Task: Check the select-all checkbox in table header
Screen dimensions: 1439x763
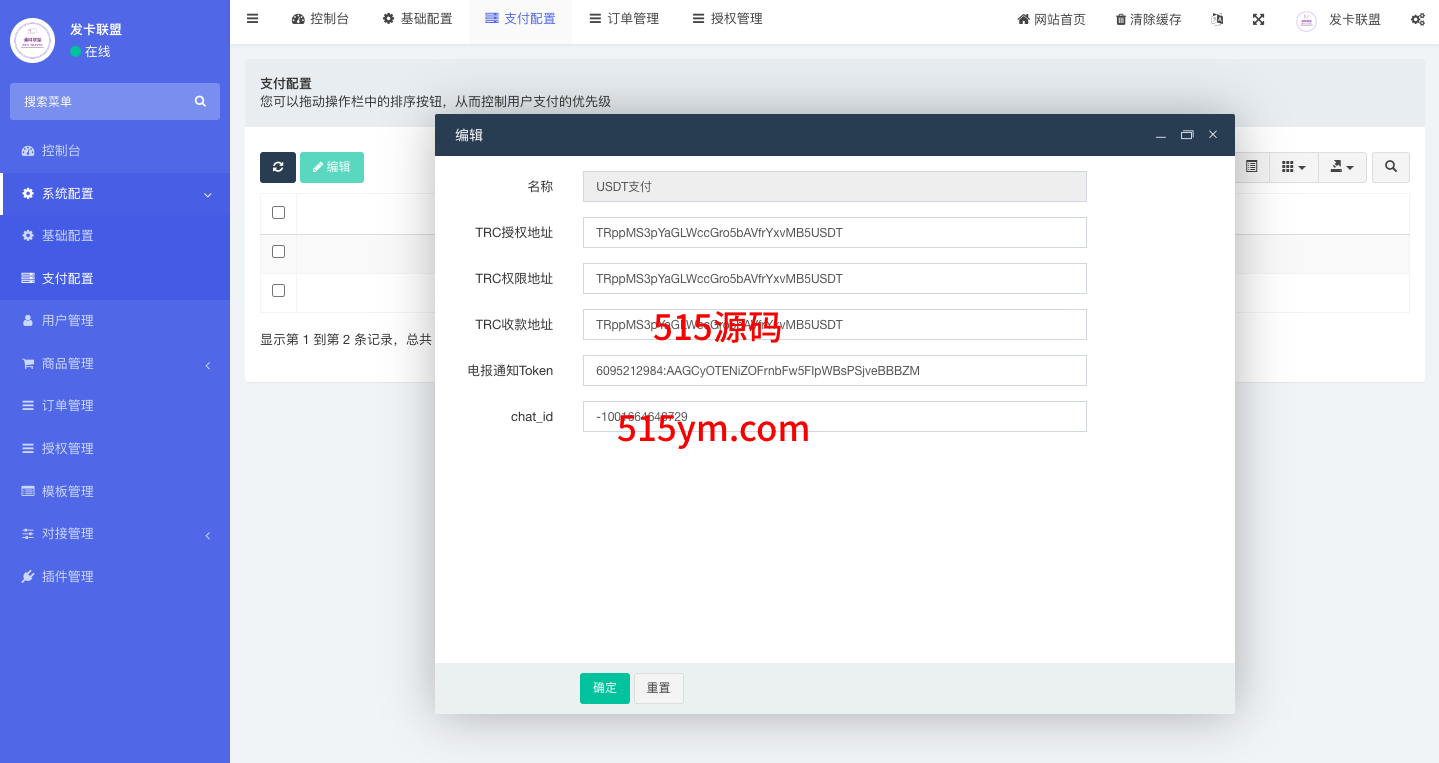Action: 278,212
